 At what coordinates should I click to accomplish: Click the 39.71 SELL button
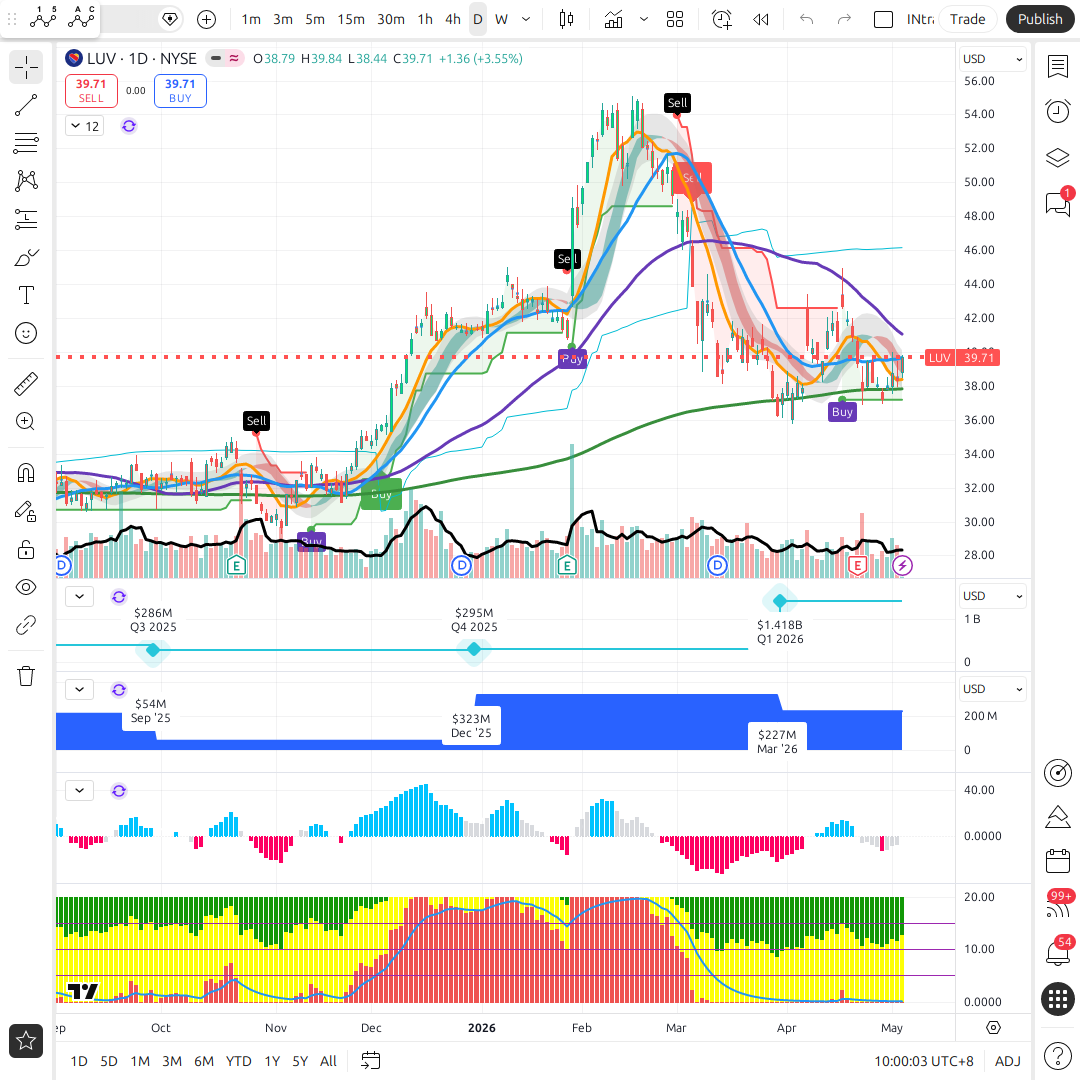pos(91,91)
